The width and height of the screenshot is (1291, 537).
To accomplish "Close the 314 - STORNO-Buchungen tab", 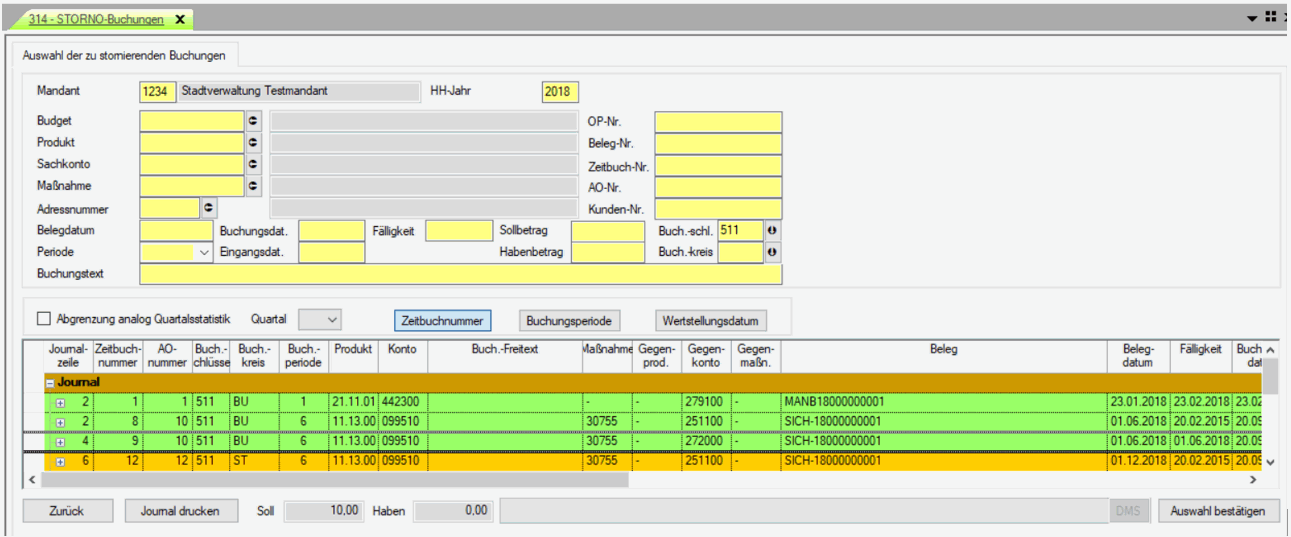I will pyautogui.click(x=180, y=19).
